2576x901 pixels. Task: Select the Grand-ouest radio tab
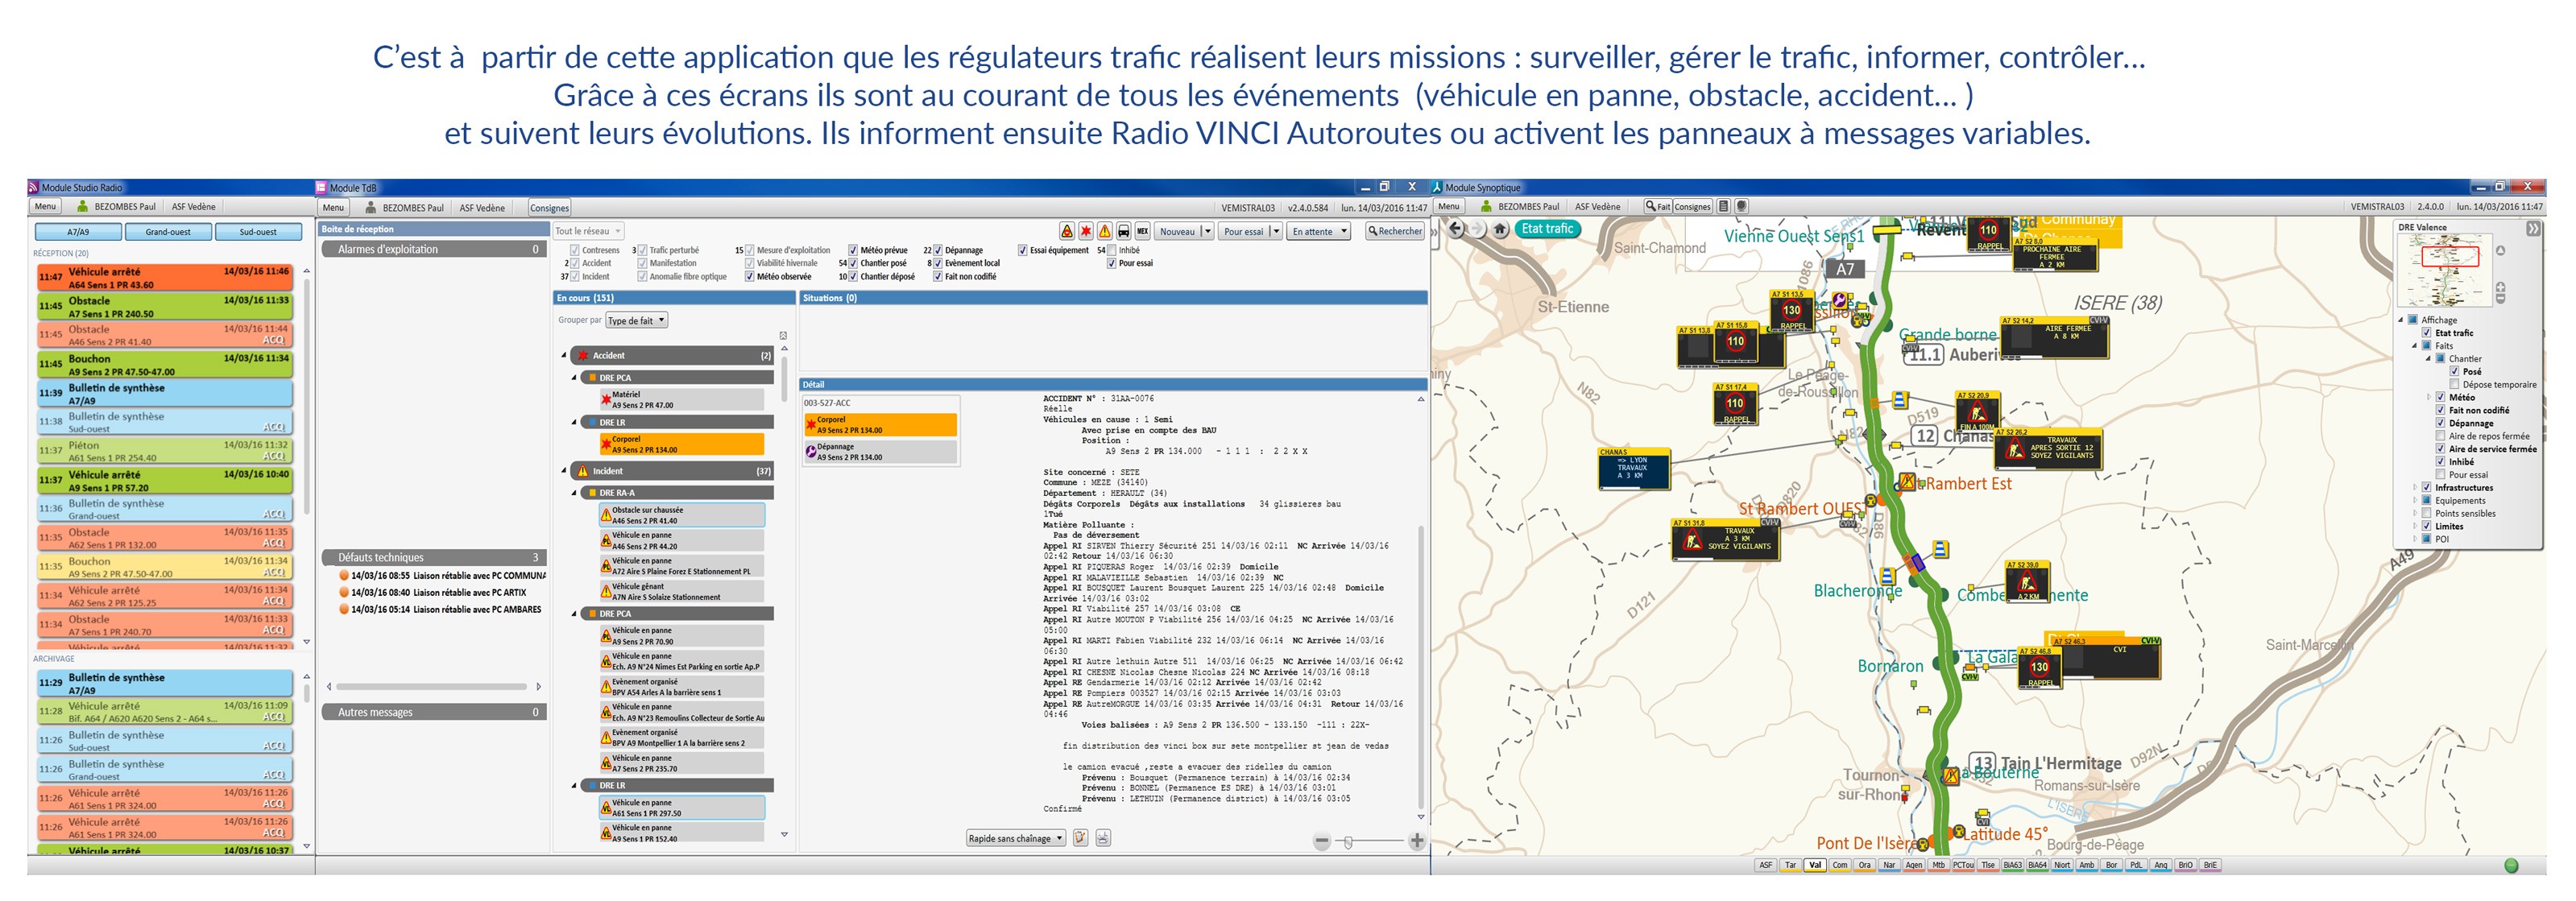(x=168, y=232)
